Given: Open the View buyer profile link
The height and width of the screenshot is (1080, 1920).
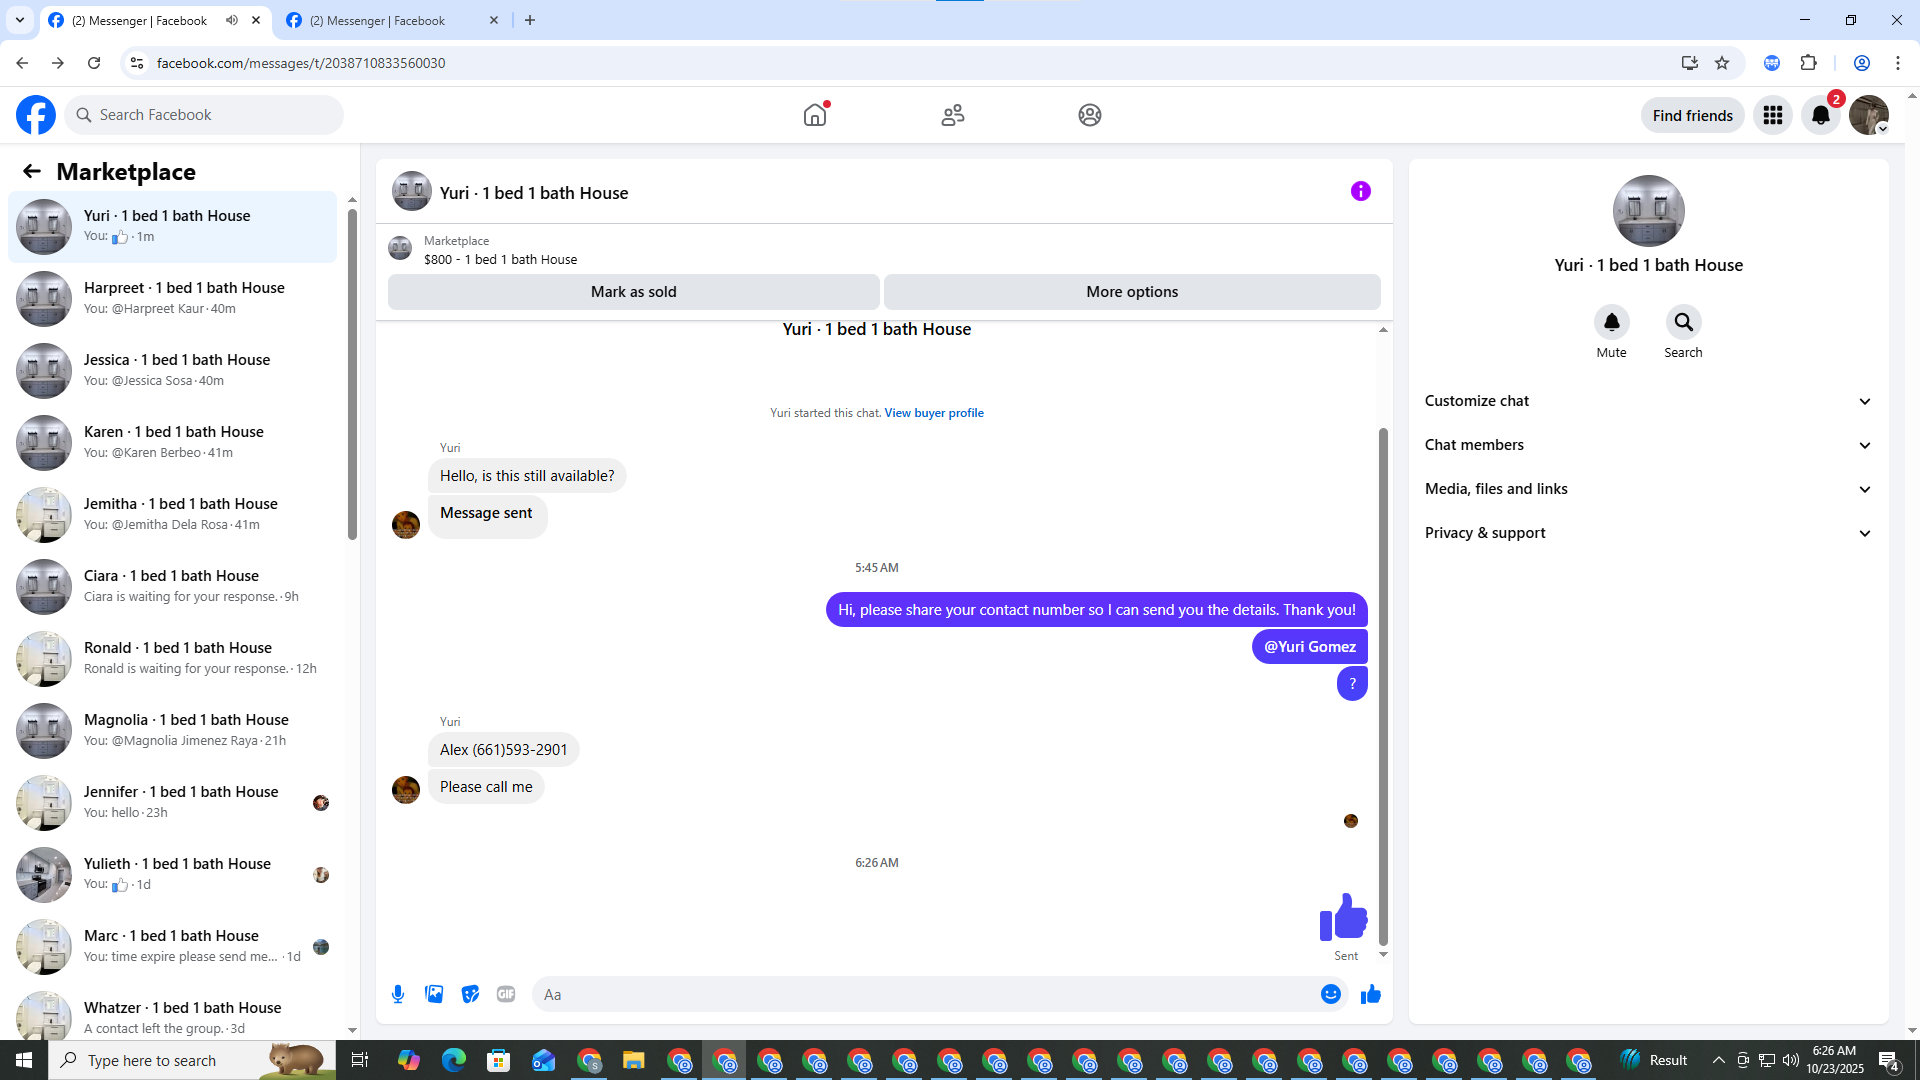Looking at the screenshot, I should tap(933, 413).
